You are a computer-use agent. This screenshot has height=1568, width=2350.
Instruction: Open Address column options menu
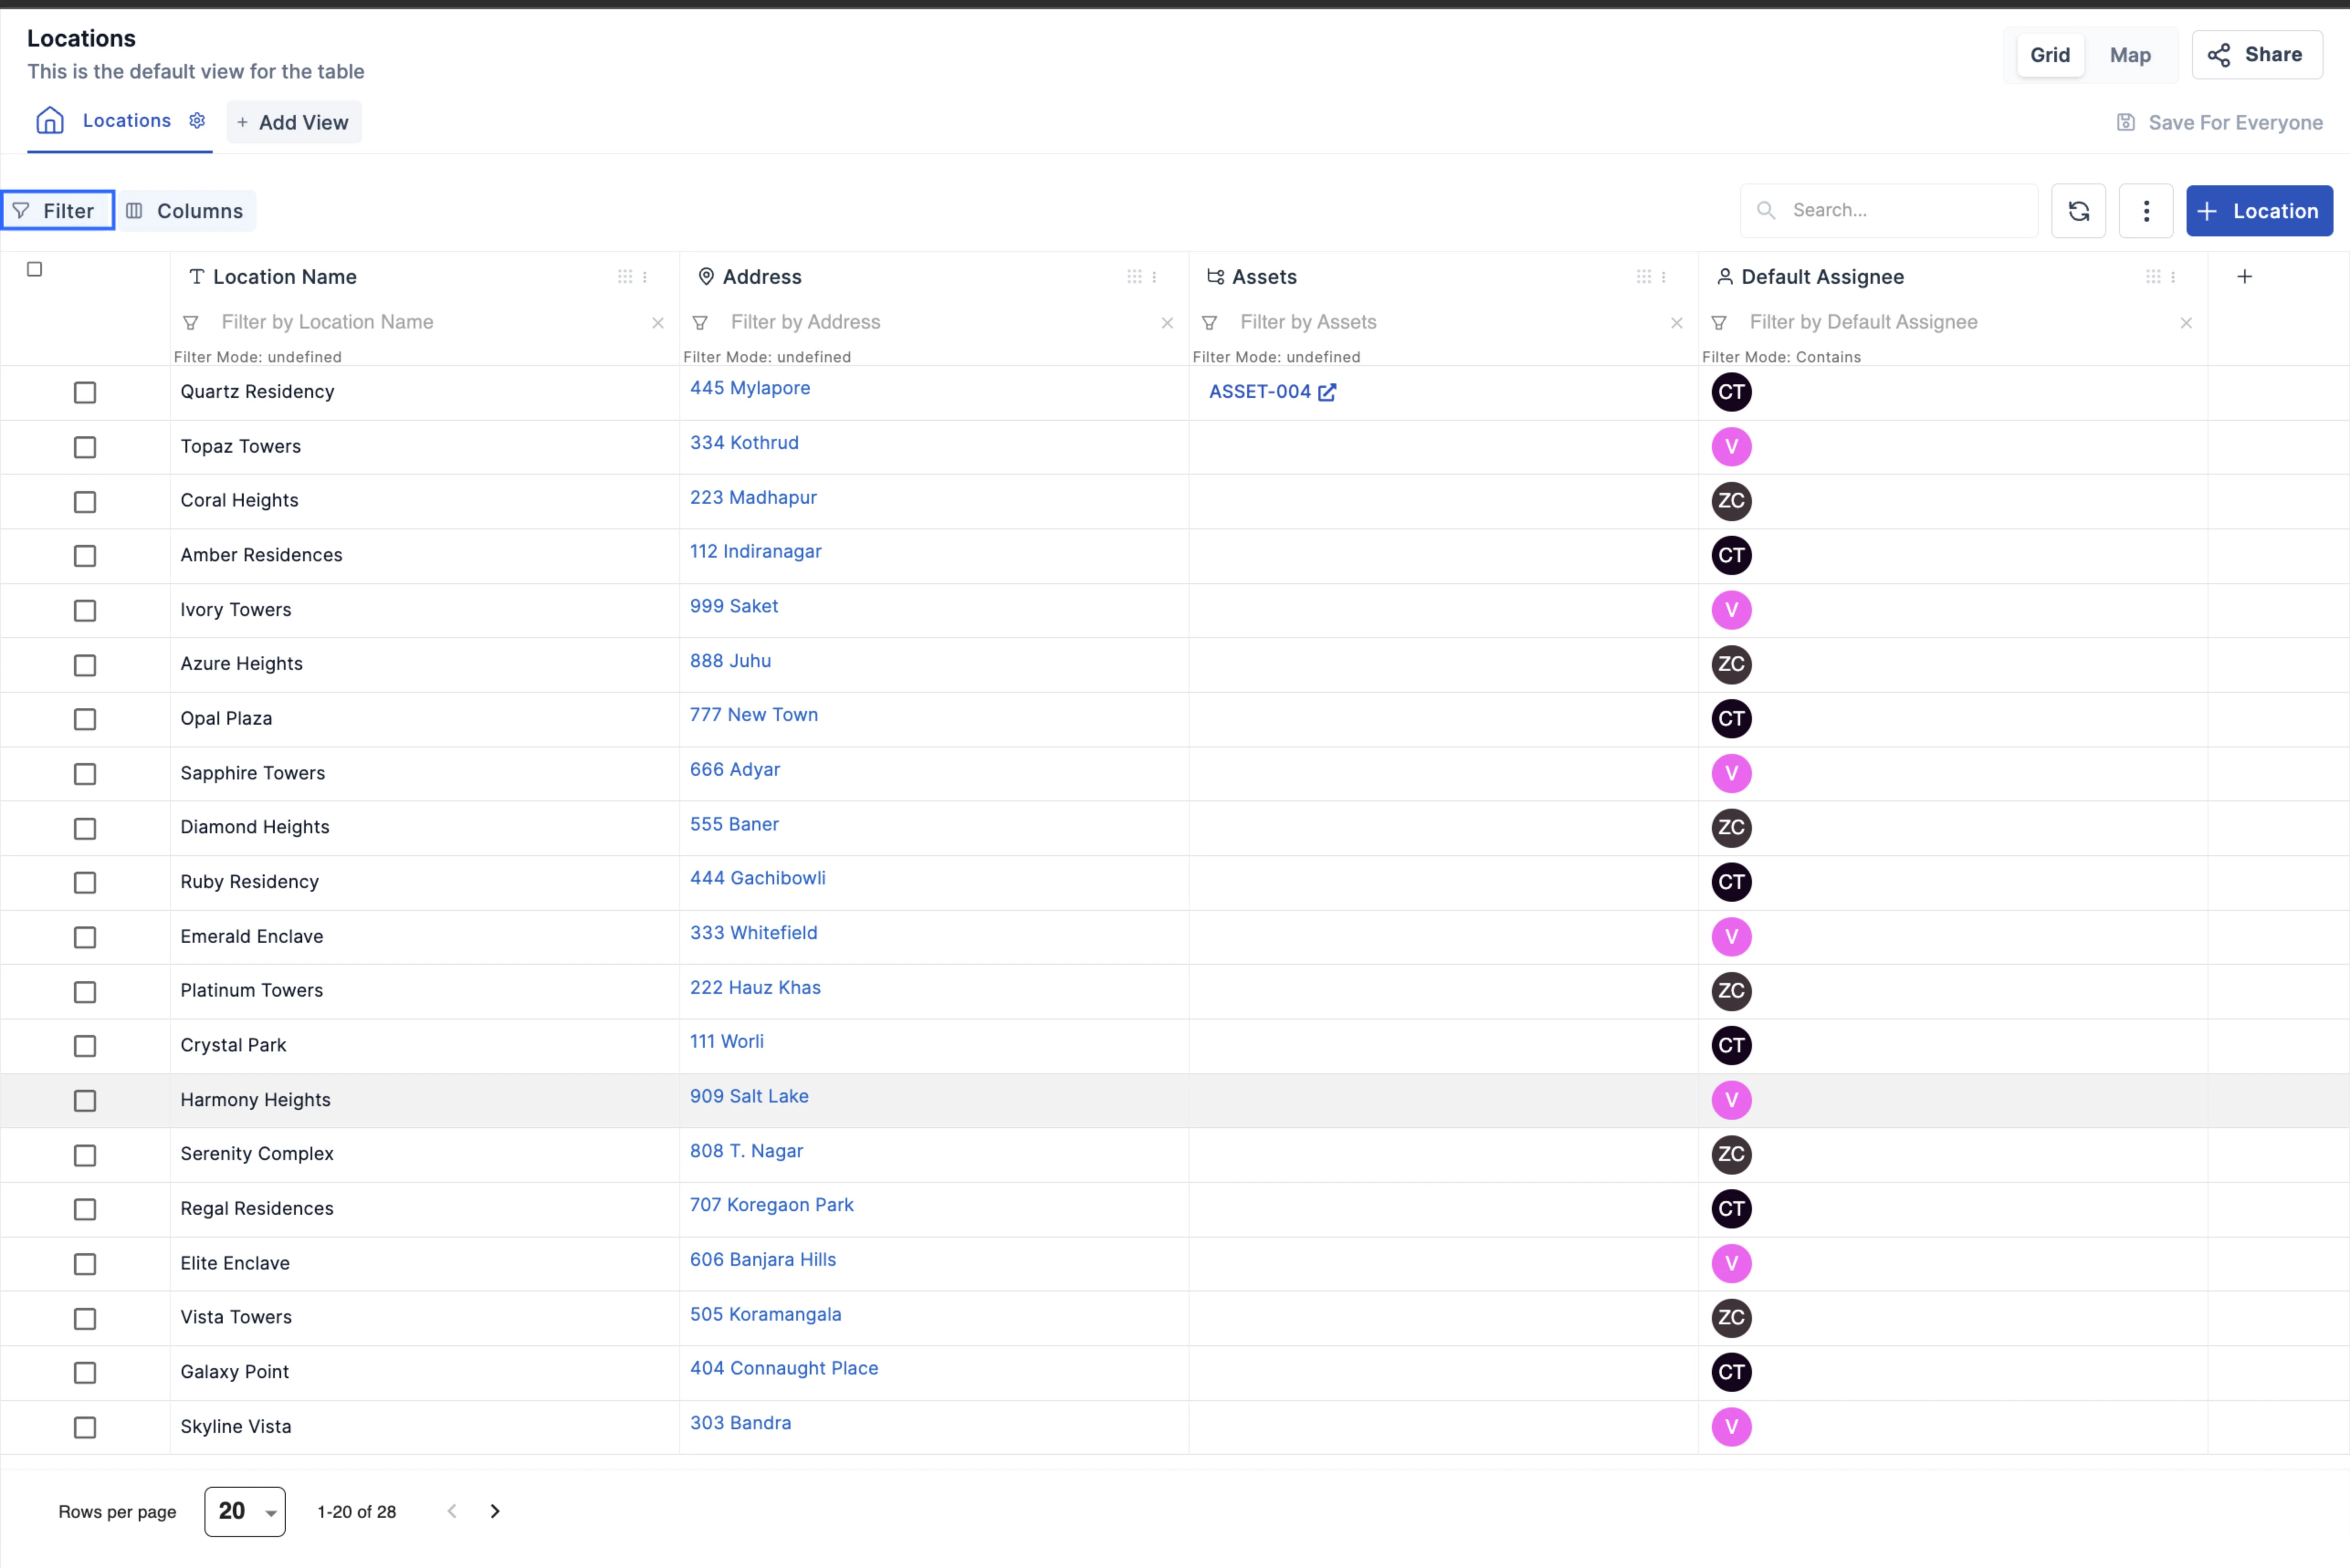coord(1154,277)
